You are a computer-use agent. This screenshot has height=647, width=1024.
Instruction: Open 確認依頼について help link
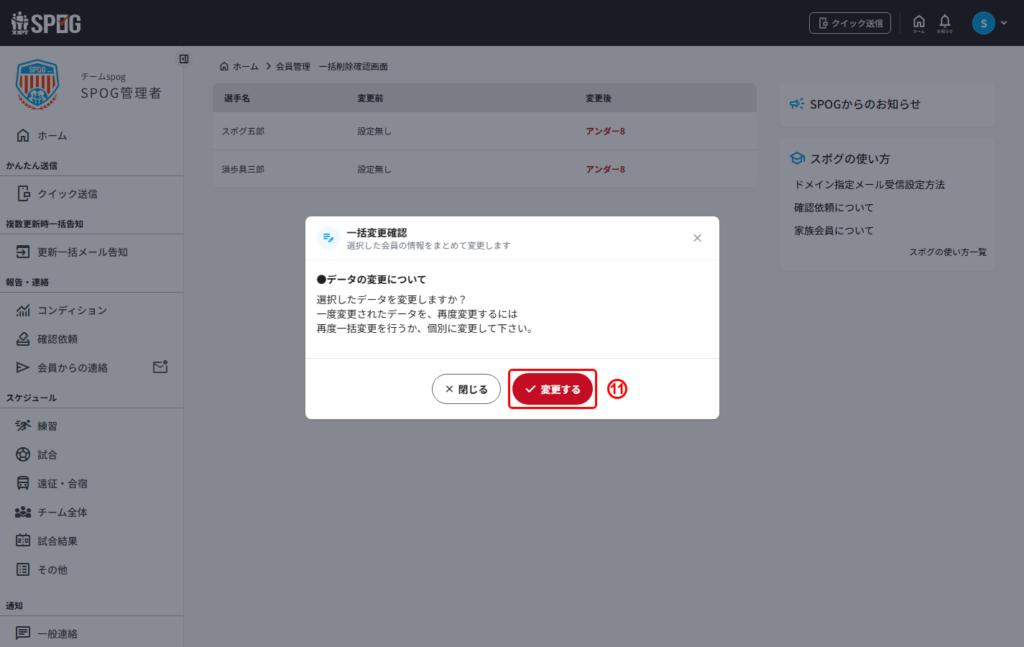[x=833, y=208]
